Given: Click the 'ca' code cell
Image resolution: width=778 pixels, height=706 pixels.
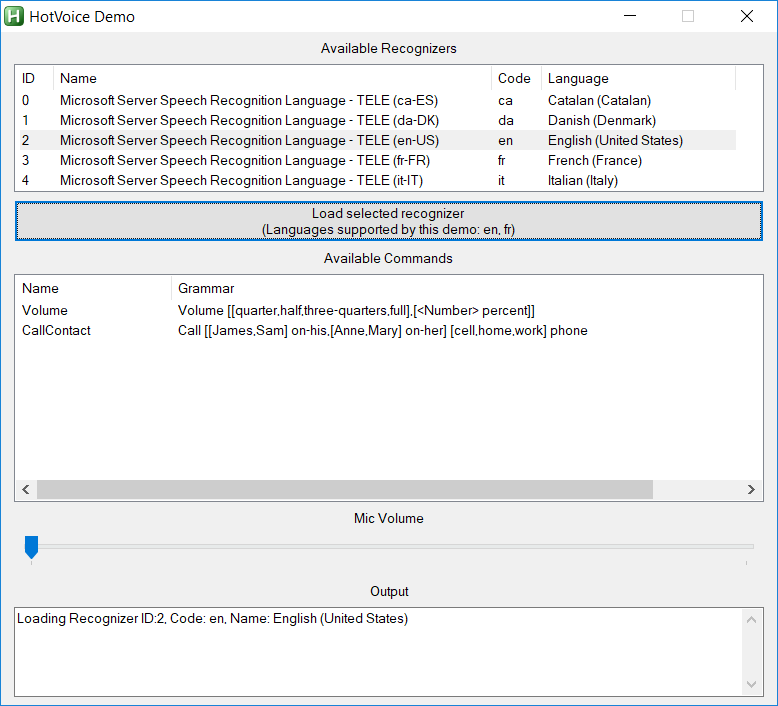Looking at the screenshot, I should [x=505, y=101].
